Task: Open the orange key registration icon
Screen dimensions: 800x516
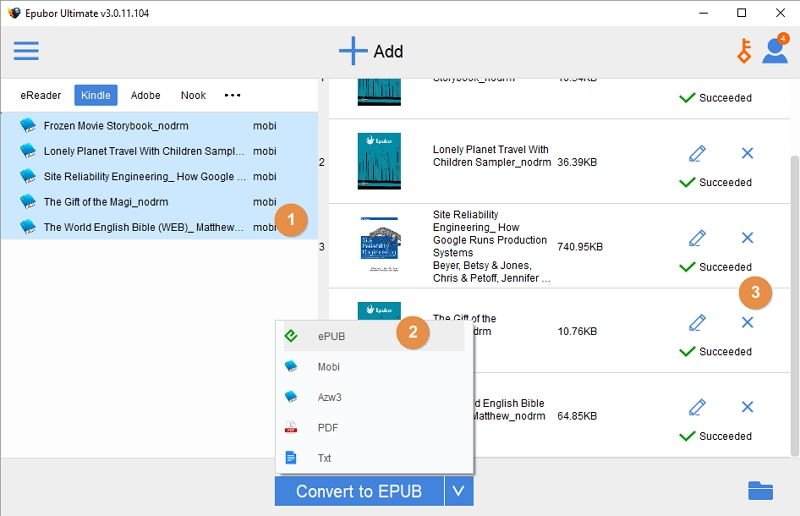Action: point(744,51)
